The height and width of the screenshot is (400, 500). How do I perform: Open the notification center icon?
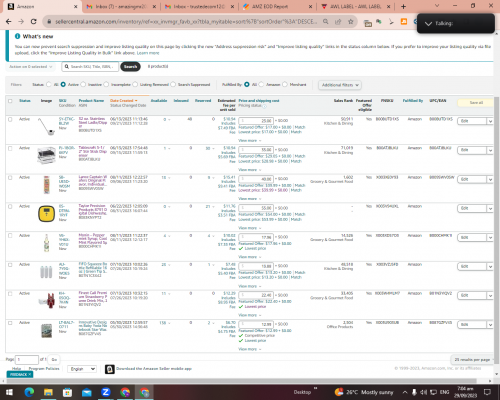click(x=487, y=392)
